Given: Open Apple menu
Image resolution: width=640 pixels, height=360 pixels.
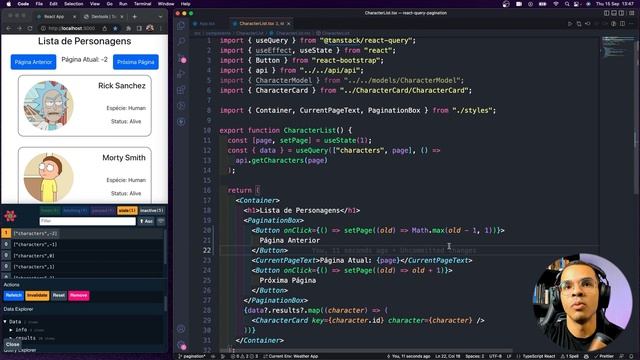Looking at the screenshot, I should tap(9, 4).
